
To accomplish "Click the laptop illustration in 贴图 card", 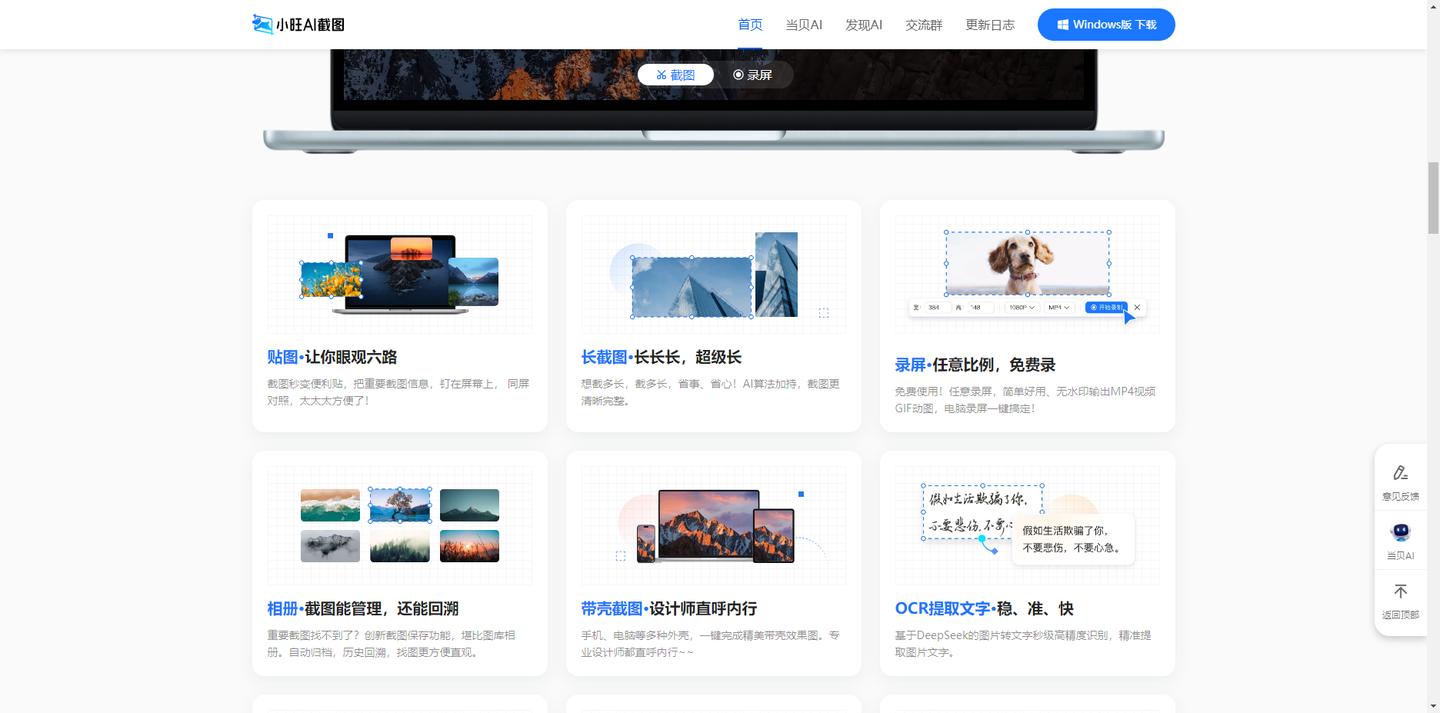I will (400, 272).
